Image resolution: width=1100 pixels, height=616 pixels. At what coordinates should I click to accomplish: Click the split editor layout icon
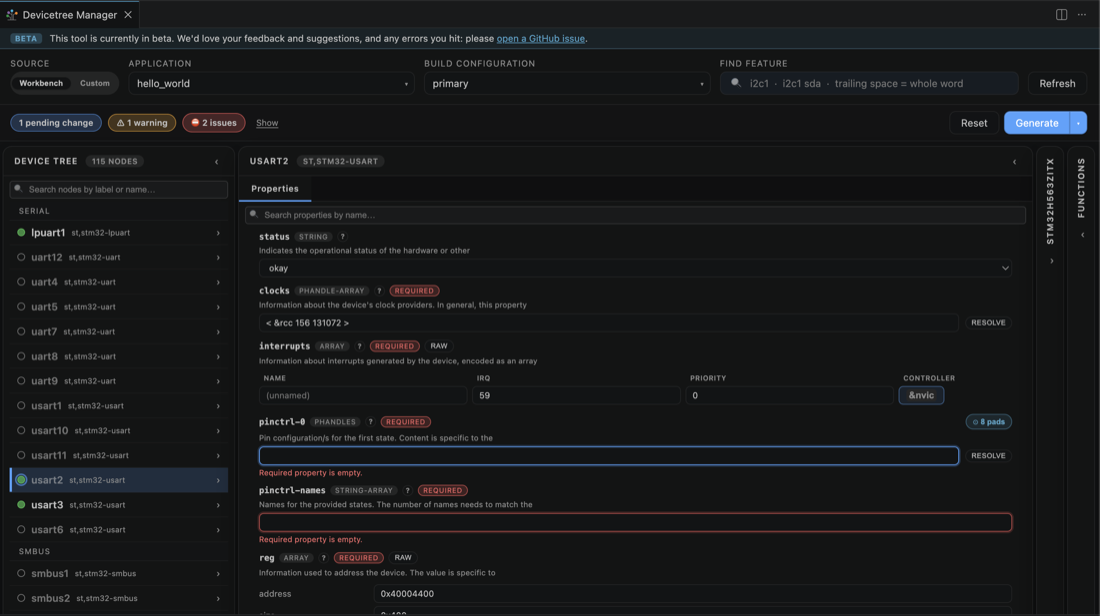tap(1061, 15)
